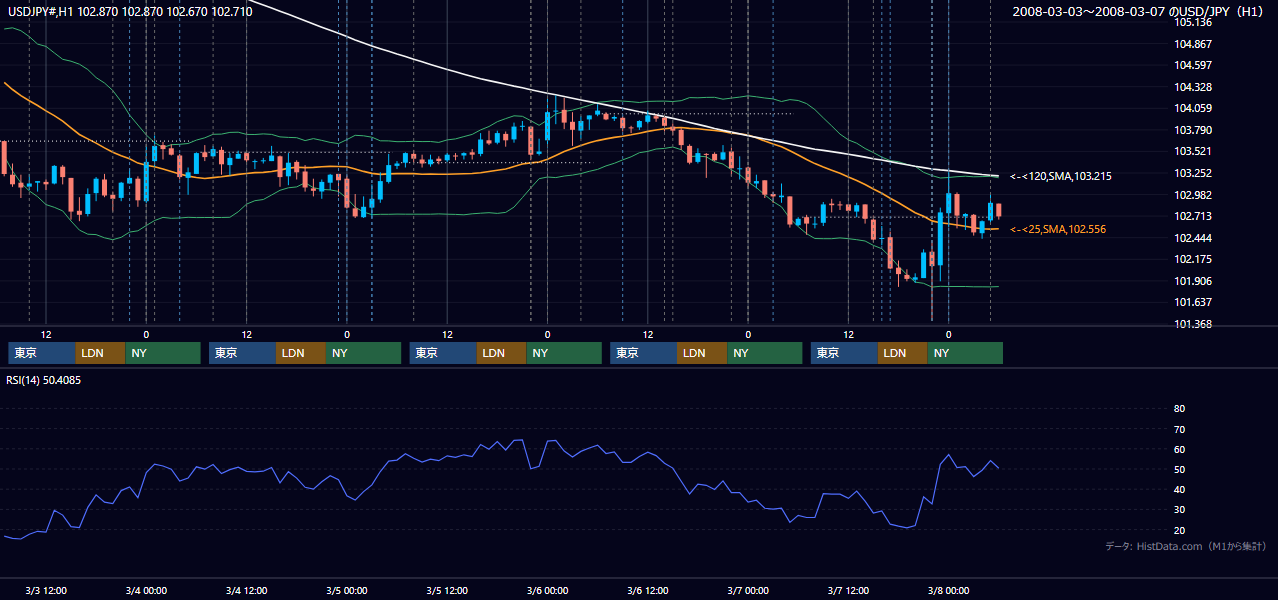Click price axis label 103.790
The width and height of the screenshot is (1278, 600).
tap(1193, 130)
